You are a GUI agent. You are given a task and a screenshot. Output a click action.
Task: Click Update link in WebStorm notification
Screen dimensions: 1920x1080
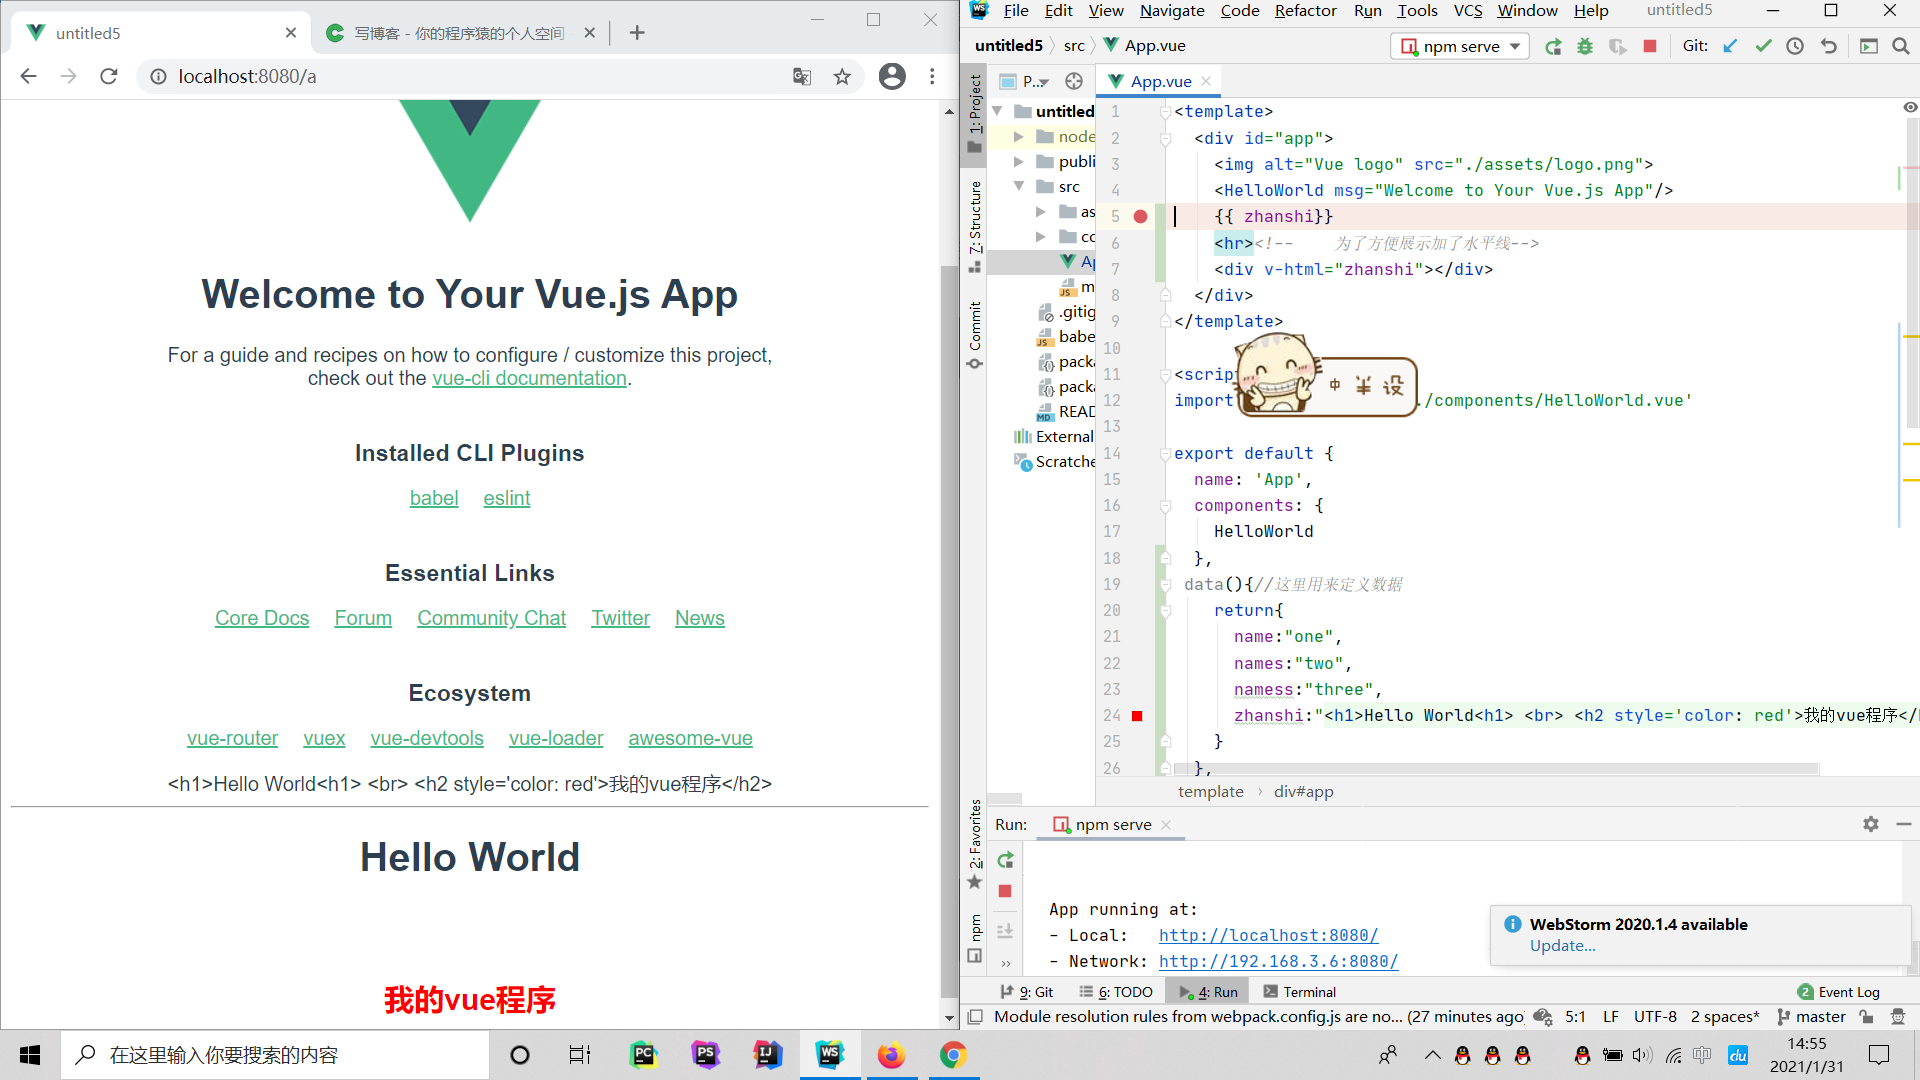pyautogui.click(x=1562, y=946)
